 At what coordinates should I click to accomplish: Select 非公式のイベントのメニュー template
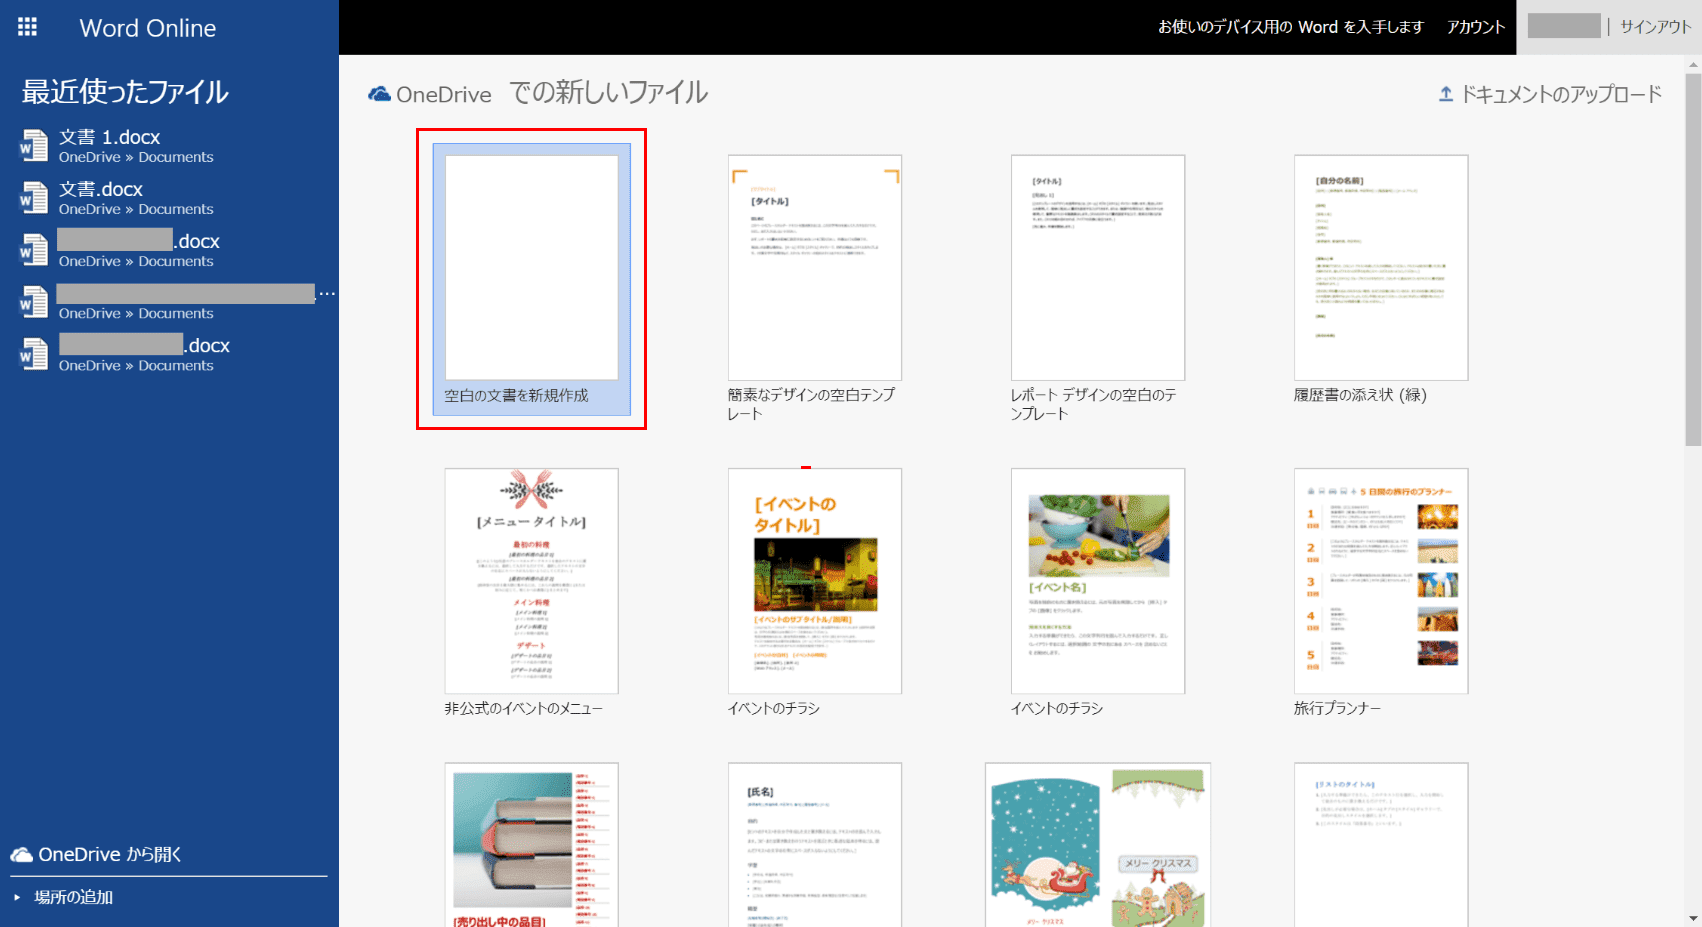click(532, 581)
